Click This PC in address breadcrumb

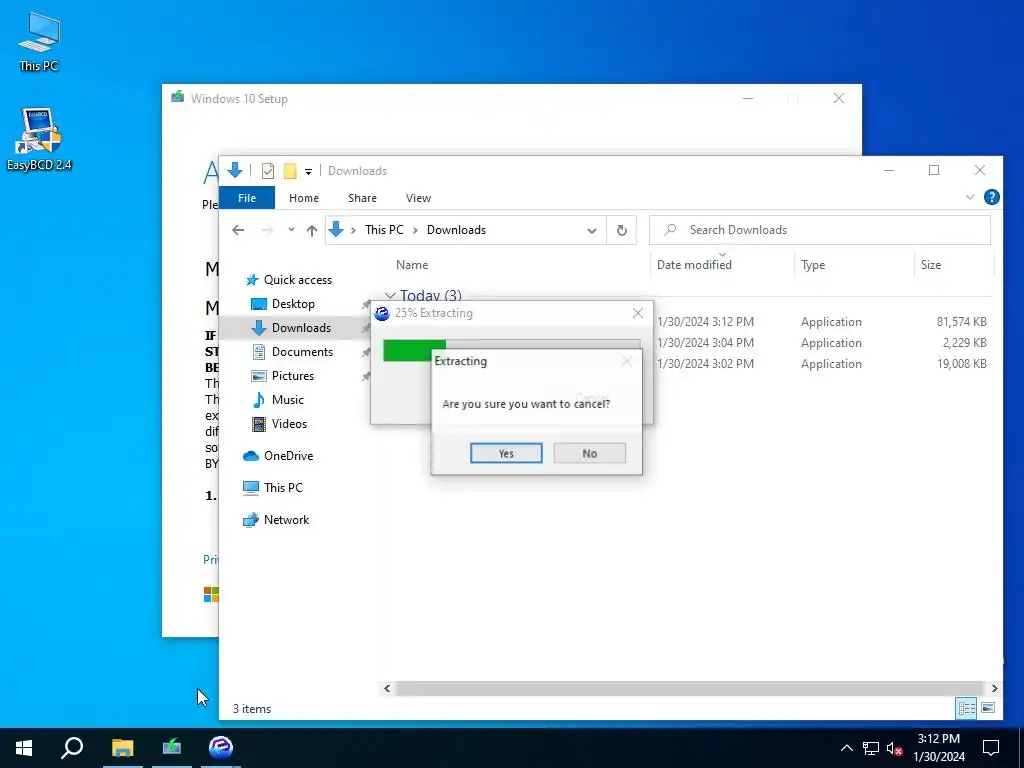point(384,230)
